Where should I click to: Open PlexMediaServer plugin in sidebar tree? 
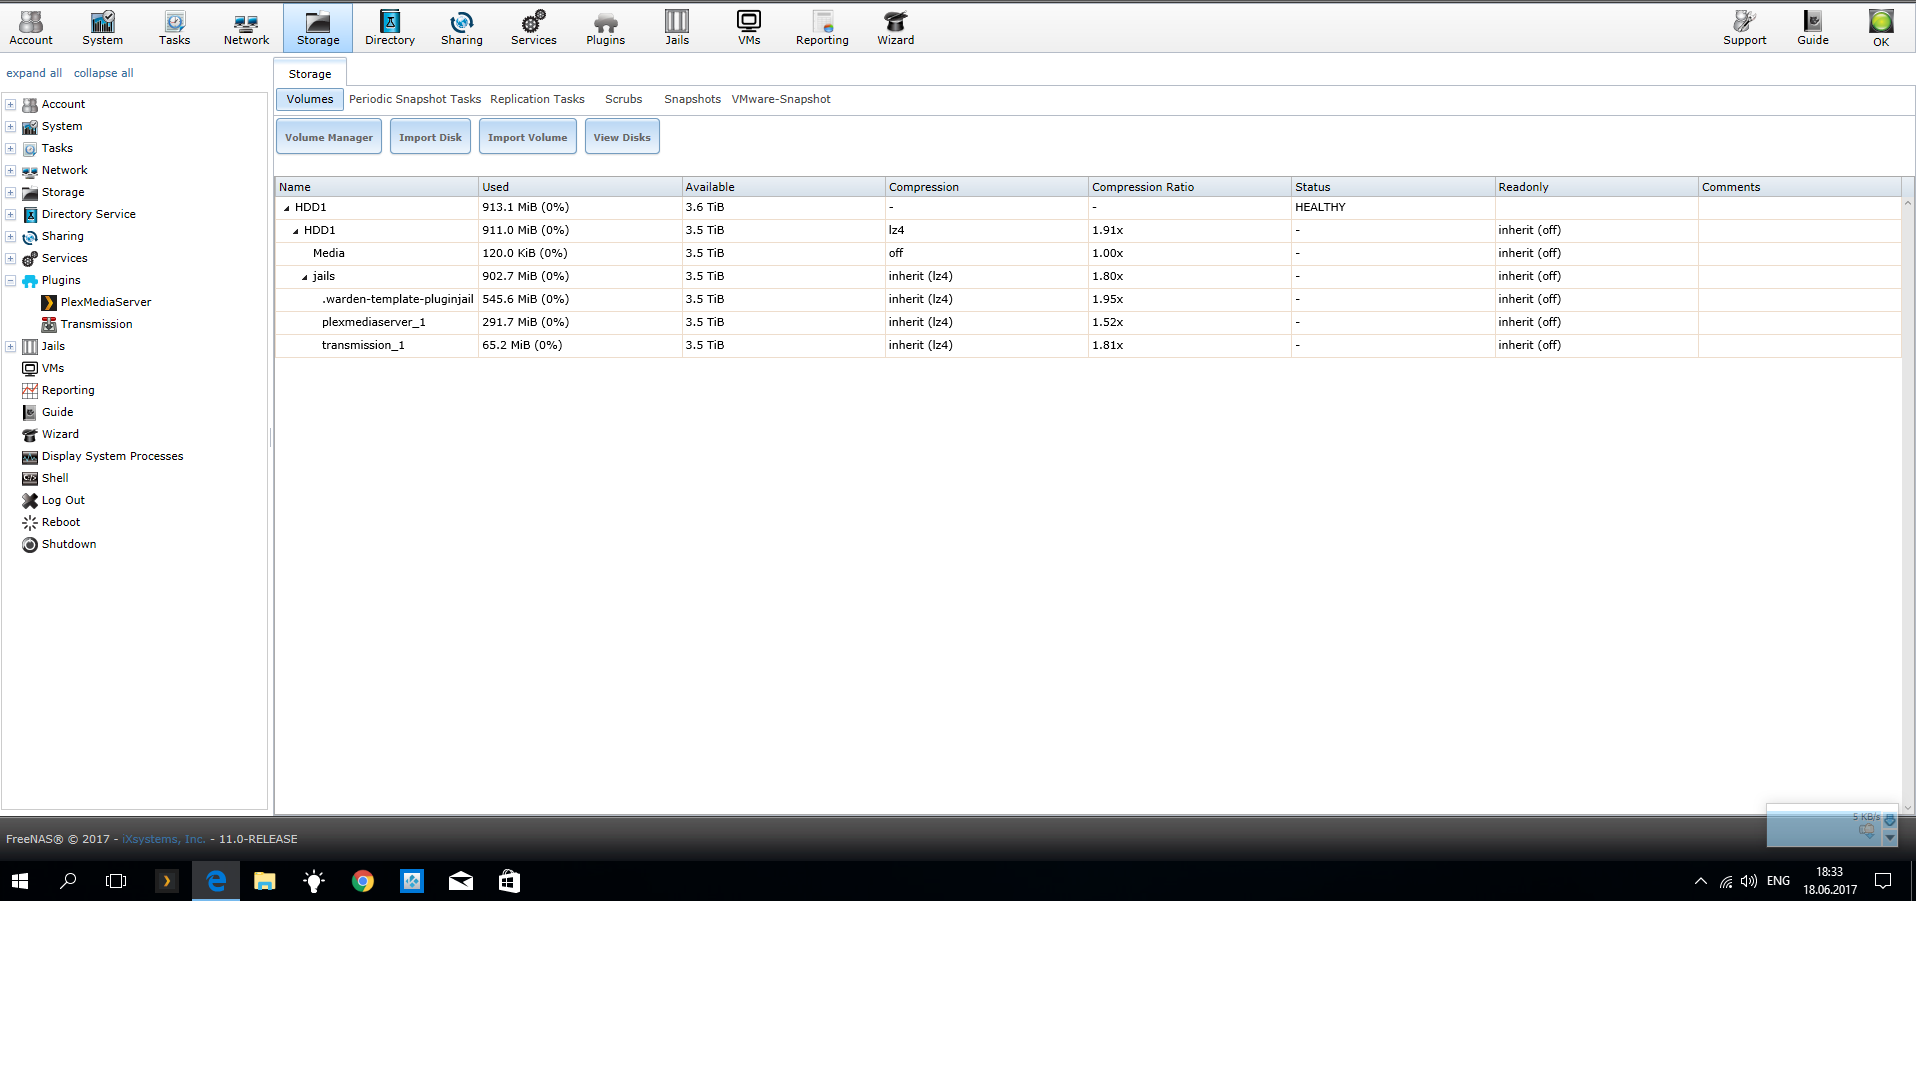click(105, 302)
